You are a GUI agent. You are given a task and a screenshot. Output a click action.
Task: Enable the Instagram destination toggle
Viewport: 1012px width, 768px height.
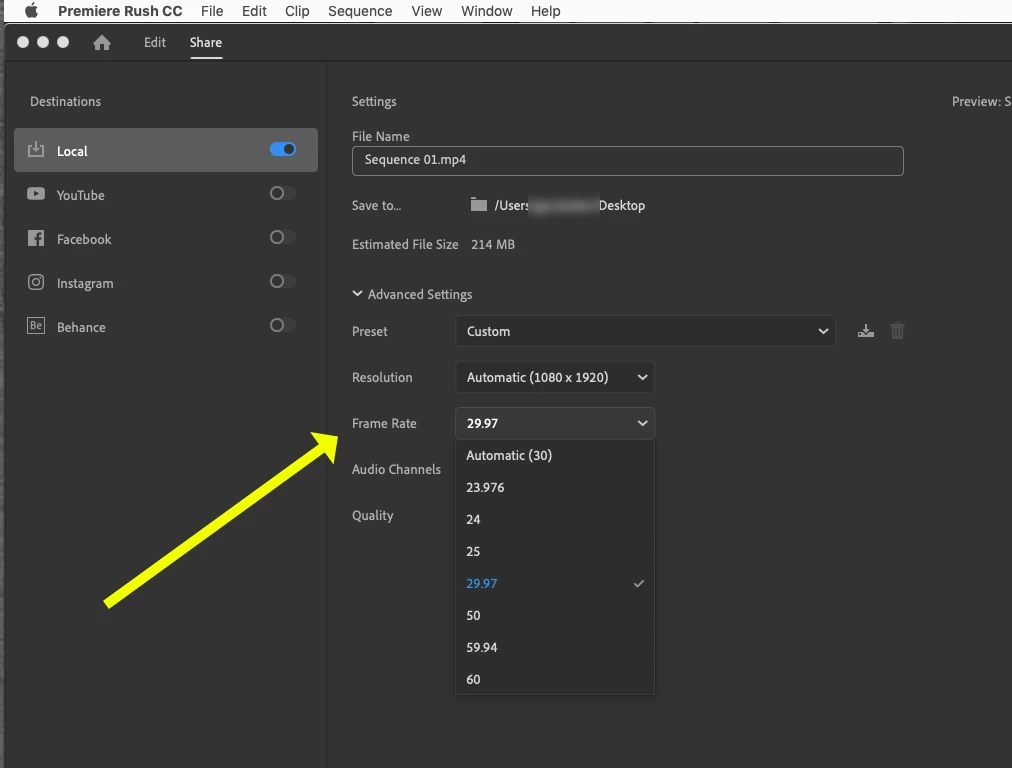[x=283, y=281]
